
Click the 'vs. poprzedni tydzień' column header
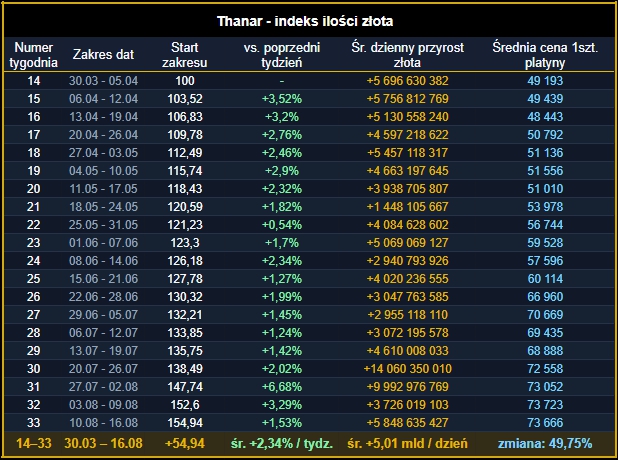[x=282, y=55]
